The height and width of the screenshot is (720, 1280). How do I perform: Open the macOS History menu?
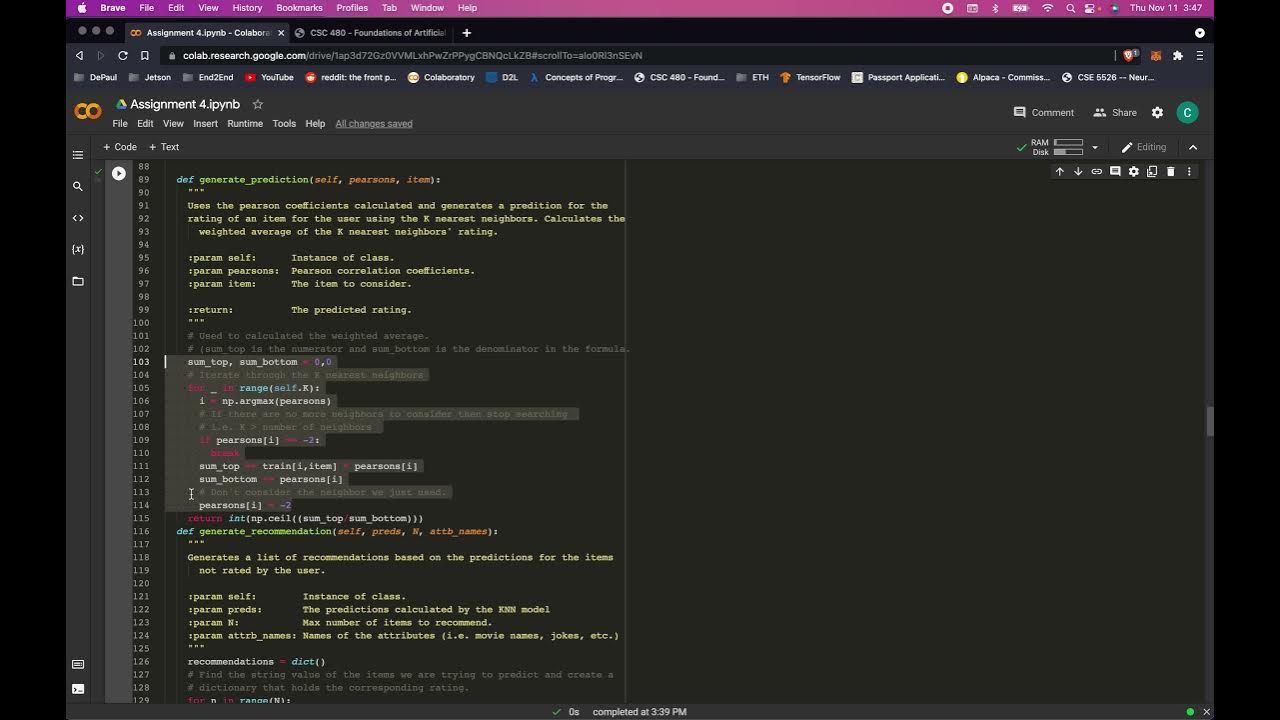[247, 8]
